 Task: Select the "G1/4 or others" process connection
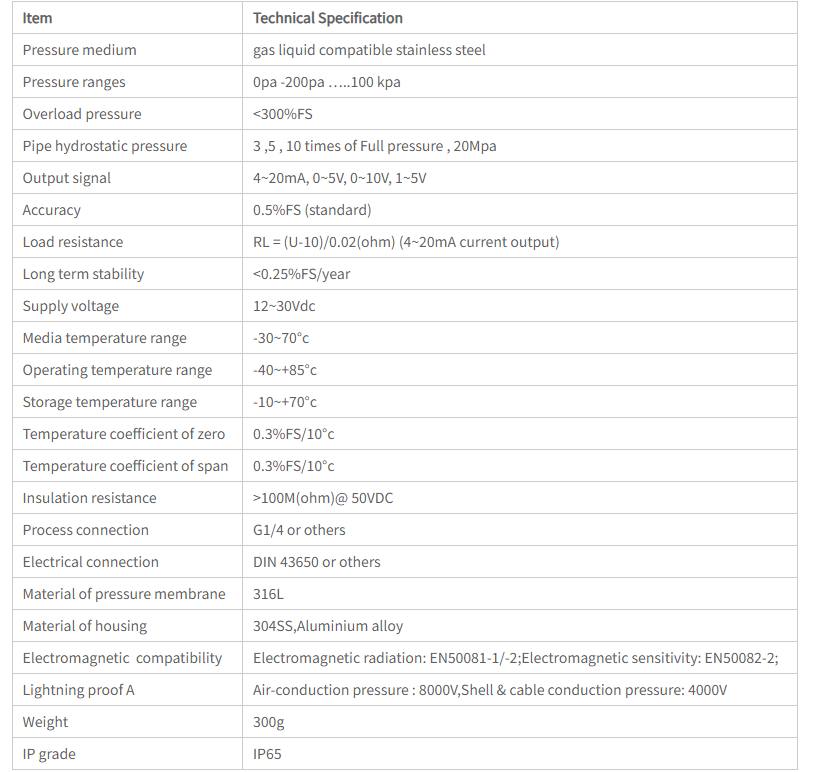coord(299,530)
